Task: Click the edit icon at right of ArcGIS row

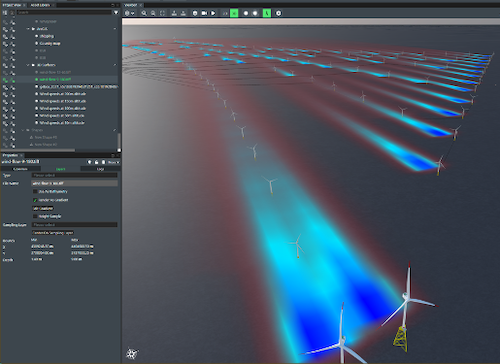Action: (x=115, y=29)
